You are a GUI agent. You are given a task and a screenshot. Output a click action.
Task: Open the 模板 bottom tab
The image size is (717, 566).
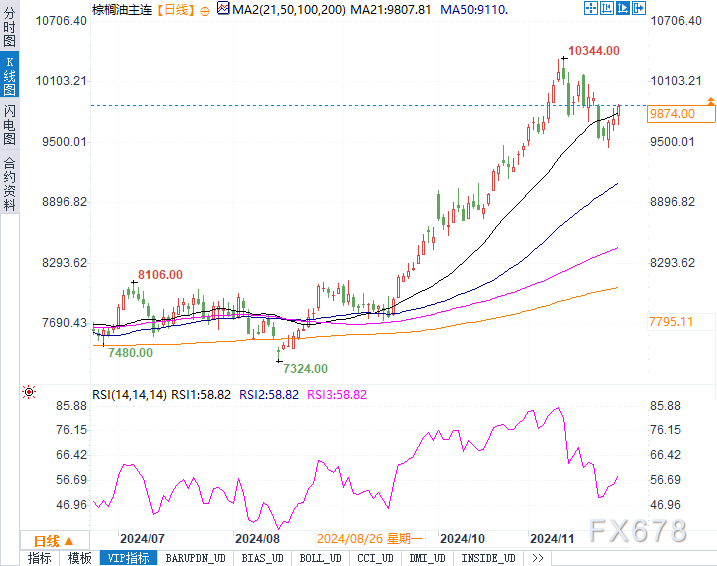tap(80, 558)
